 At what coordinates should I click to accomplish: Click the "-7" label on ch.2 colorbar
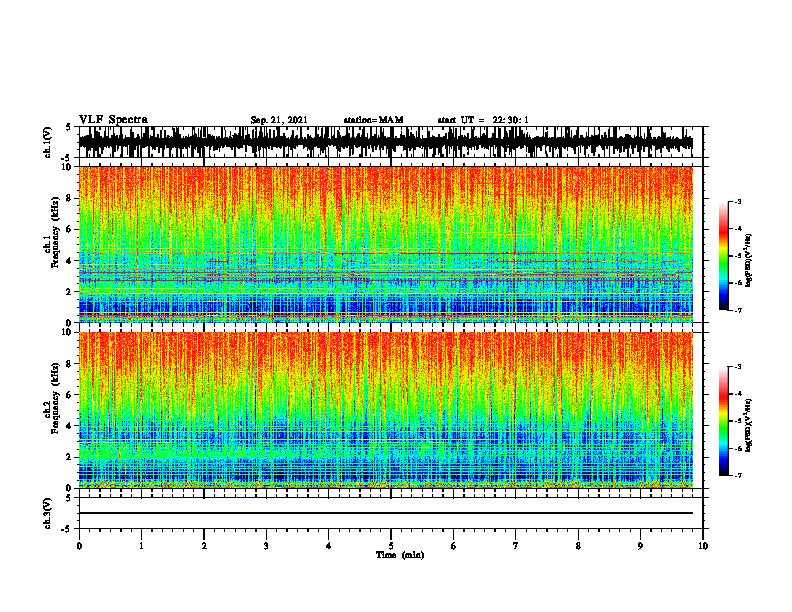(737, 475)
